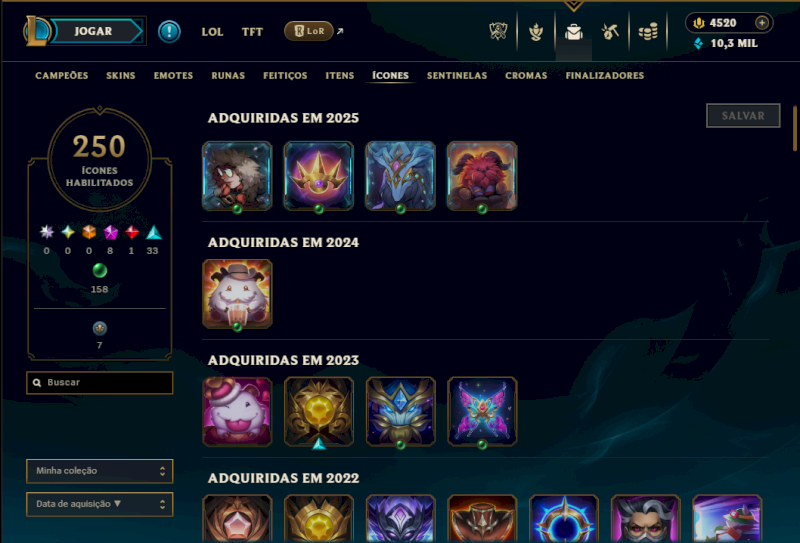This screenshot has height=543, width=800.
Task: Click the League of Legends logo
Action: pos(36,31)
